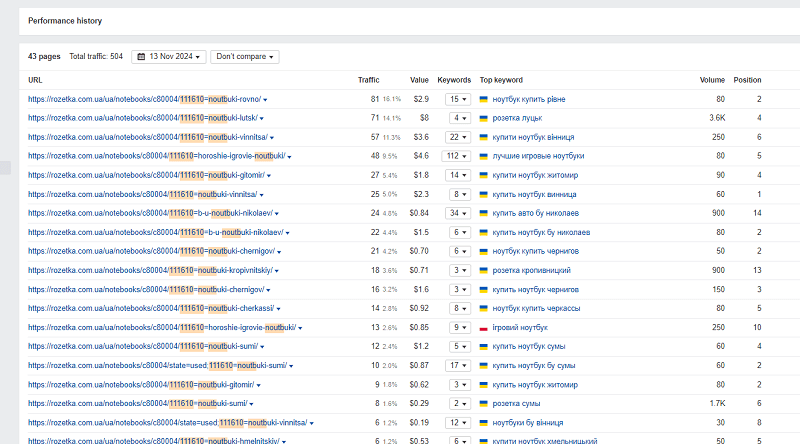Image resolution: width=800 pixels, height=444 pixels.
Task: Click keyword купить авто бу николаев
Action: tap(536, 213)
